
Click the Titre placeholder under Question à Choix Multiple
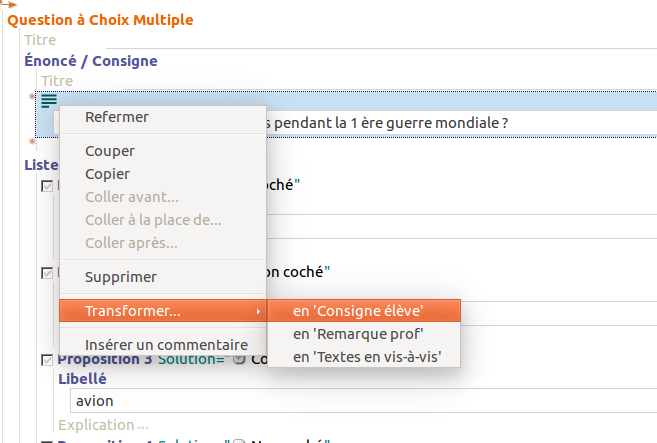(x=40, y=40)
